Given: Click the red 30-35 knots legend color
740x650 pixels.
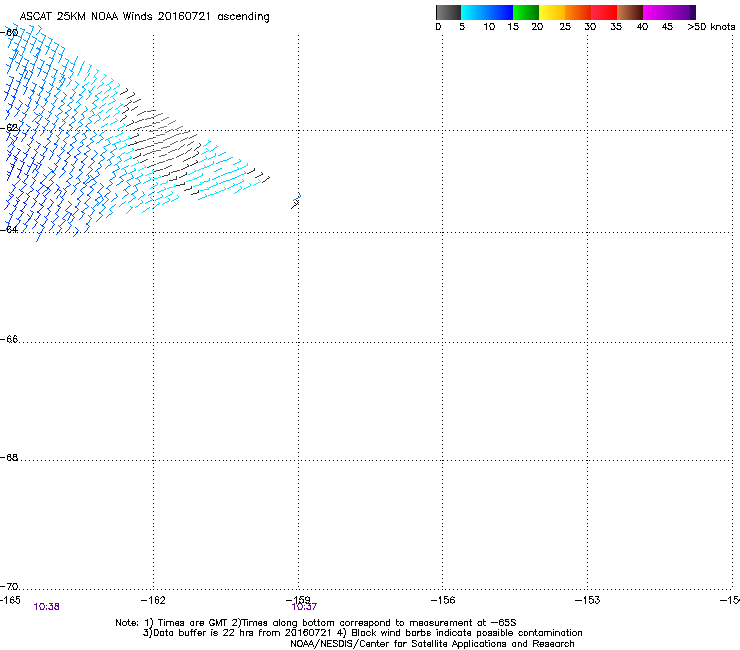Looking at the screenshot, I should [x=604, y=12].
